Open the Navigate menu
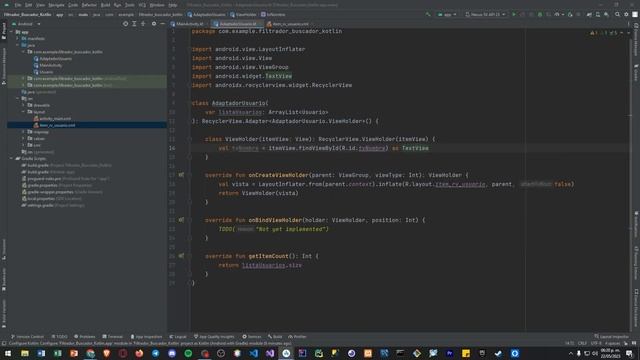The height and width of the screenshot is (360, 640). pyautogui.click(x=56, y=5)
